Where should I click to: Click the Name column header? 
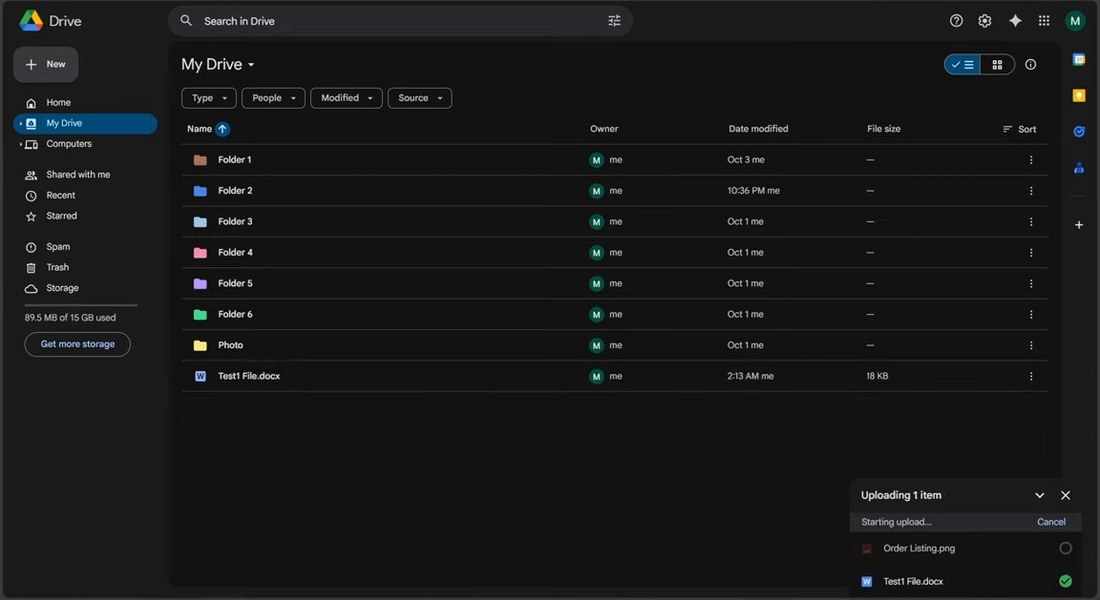point(199,129)
